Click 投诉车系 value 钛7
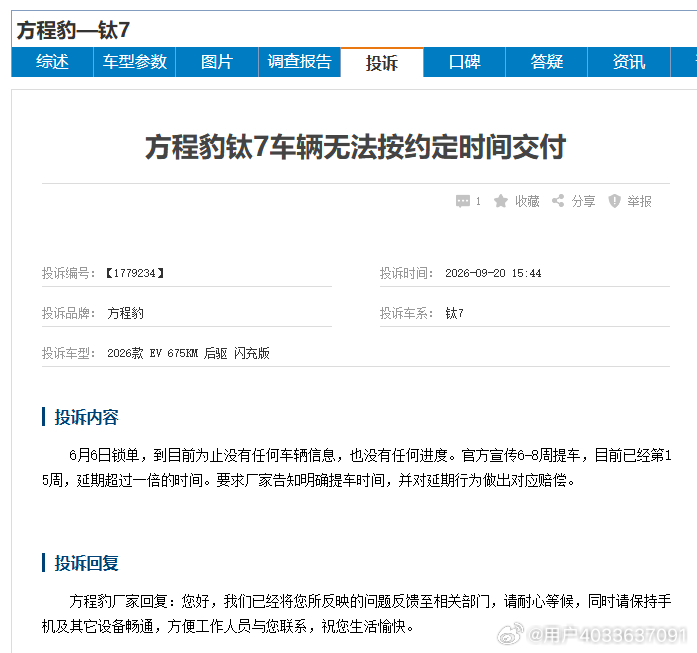The height and width of the screenshot is (653, 697). 454,313
